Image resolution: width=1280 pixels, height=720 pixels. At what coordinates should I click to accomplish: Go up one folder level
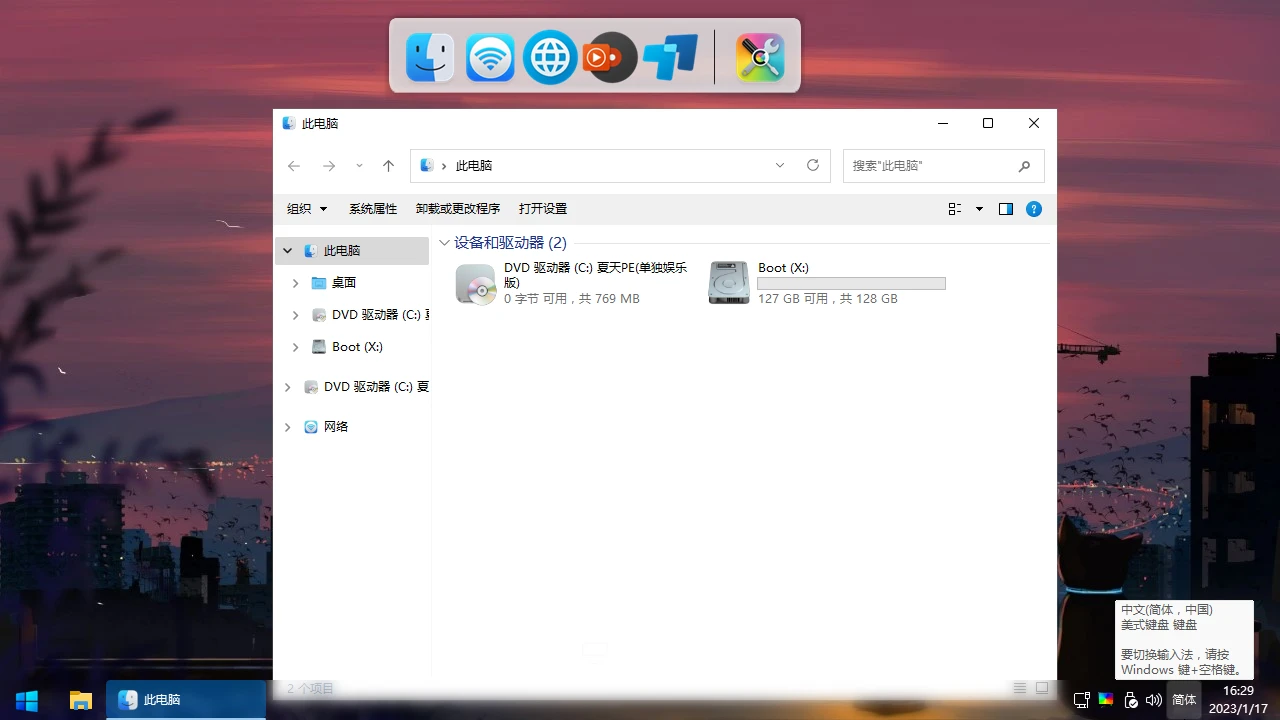[389, 166]
